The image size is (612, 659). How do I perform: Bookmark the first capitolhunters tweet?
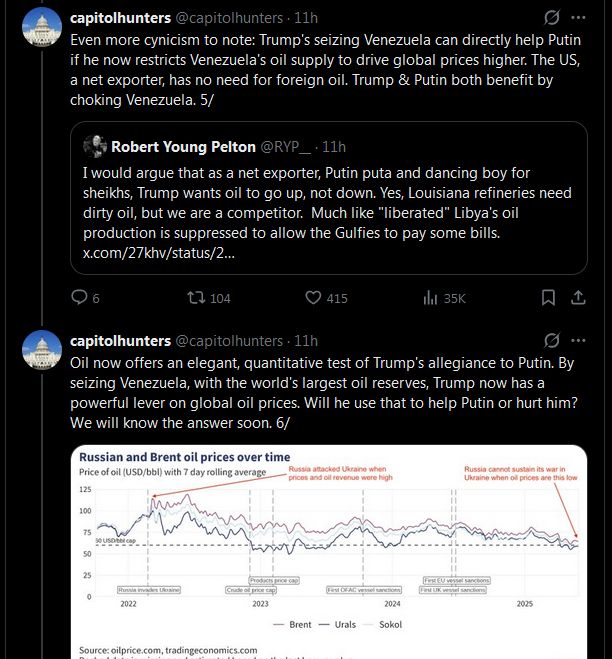click(x=548, y=297)
